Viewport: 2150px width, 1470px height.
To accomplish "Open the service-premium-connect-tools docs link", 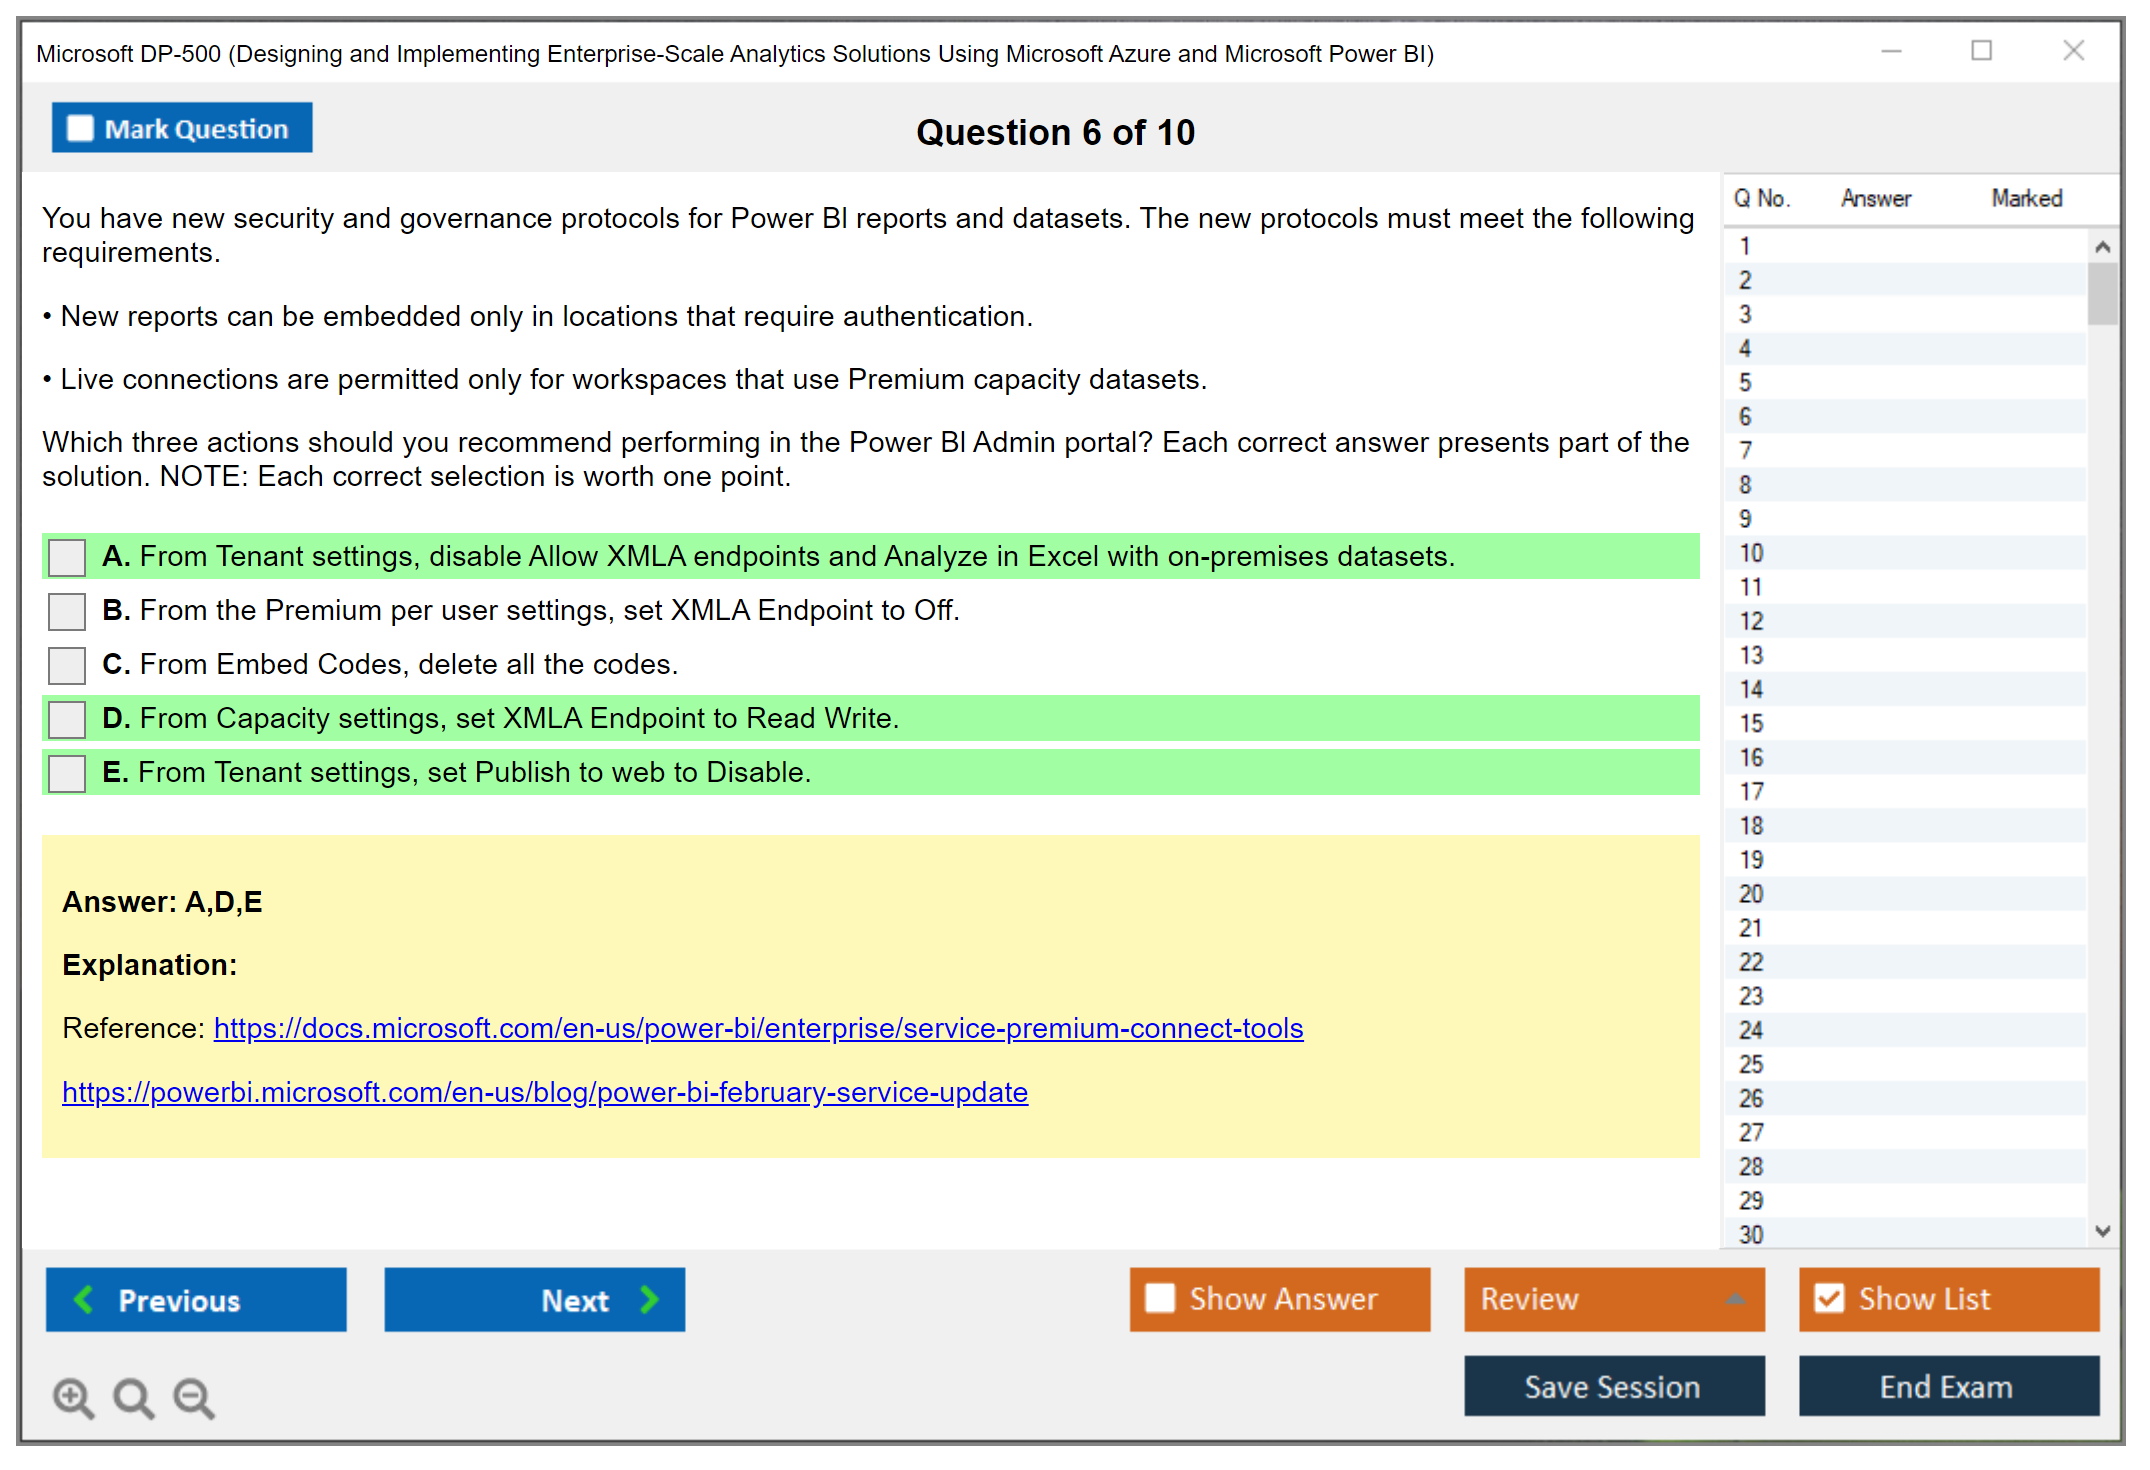I will click(x=758, y=1028).
